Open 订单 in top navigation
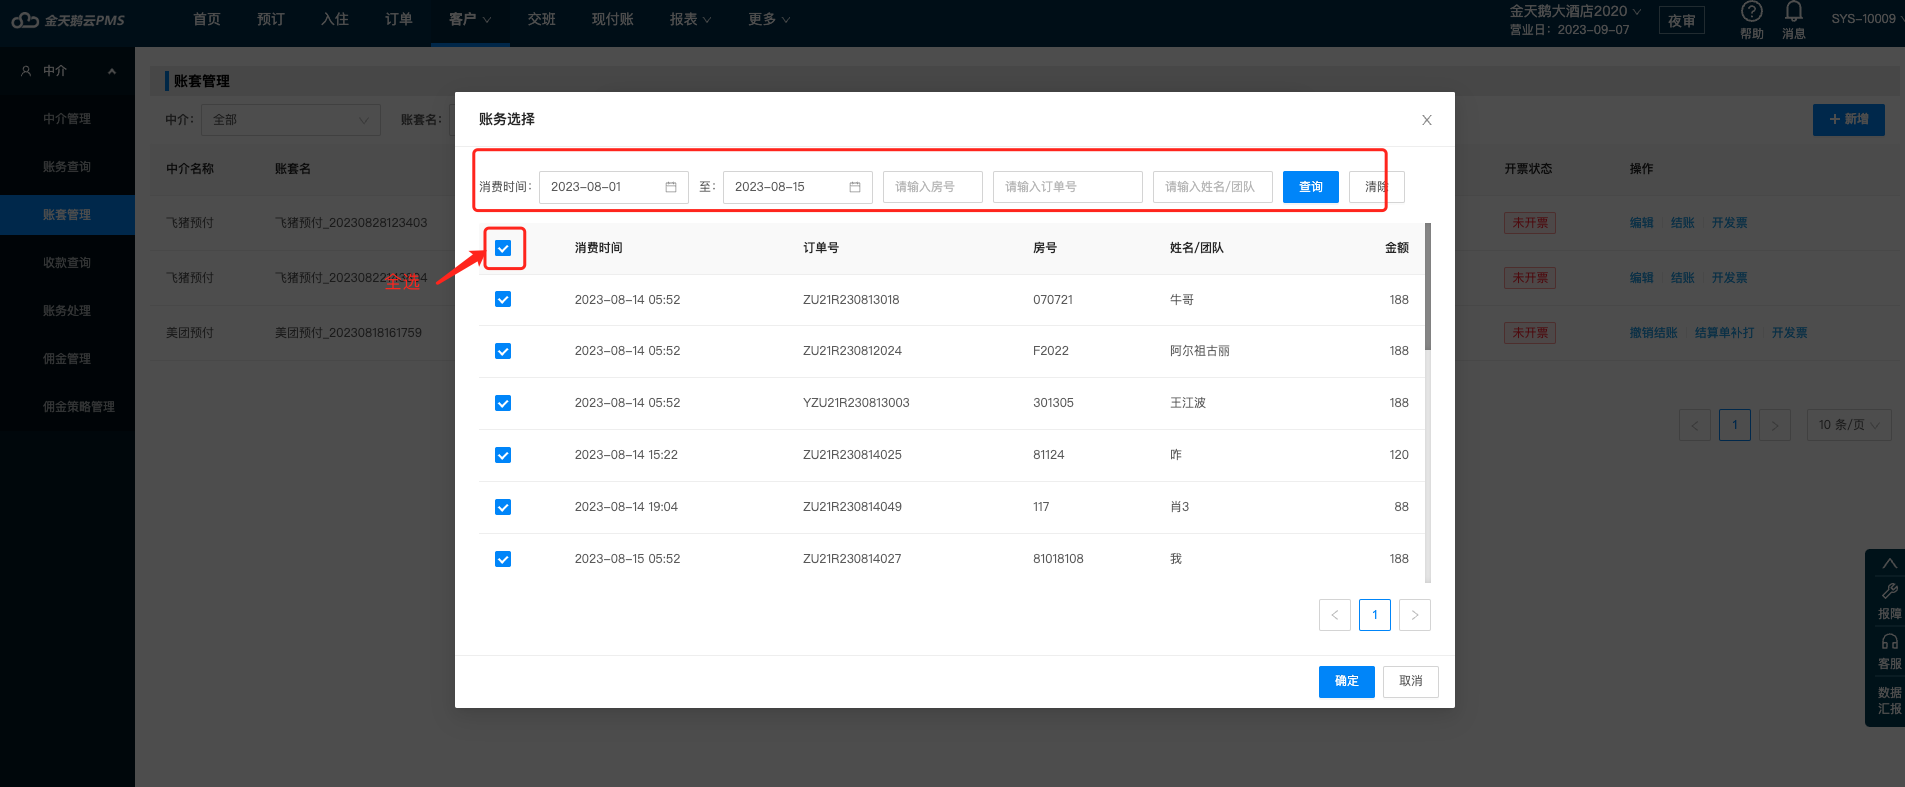 399,19
